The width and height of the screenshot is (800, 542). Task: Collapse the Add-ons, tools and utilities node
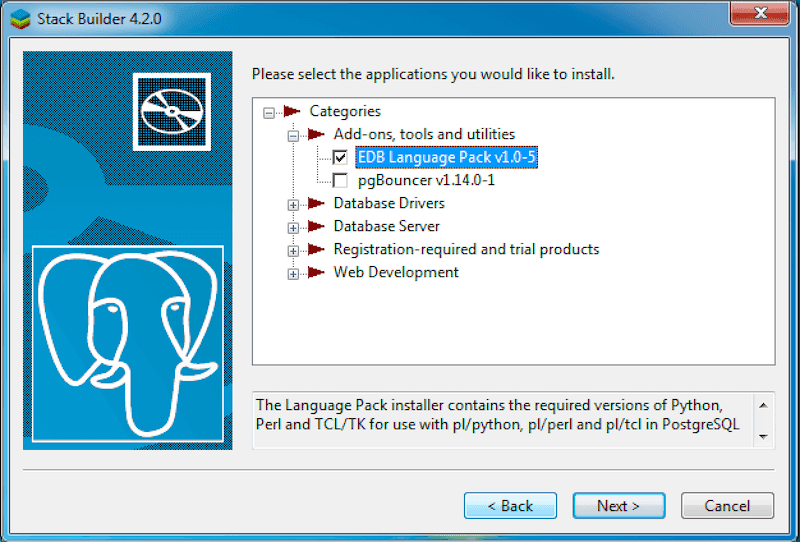tap(293, 135)
